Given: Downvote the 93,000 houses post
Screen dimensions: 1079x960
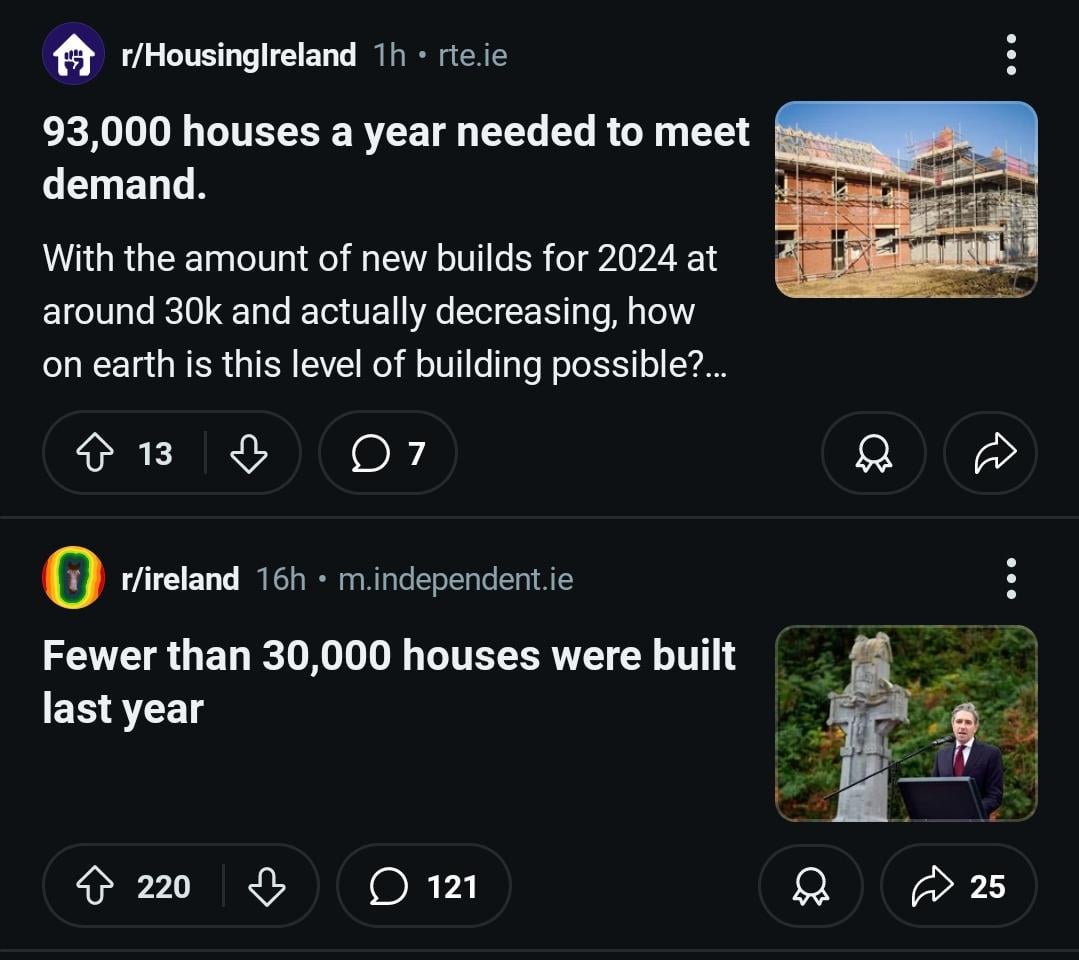Looking at the screenshot, I should tap(248, 453).
